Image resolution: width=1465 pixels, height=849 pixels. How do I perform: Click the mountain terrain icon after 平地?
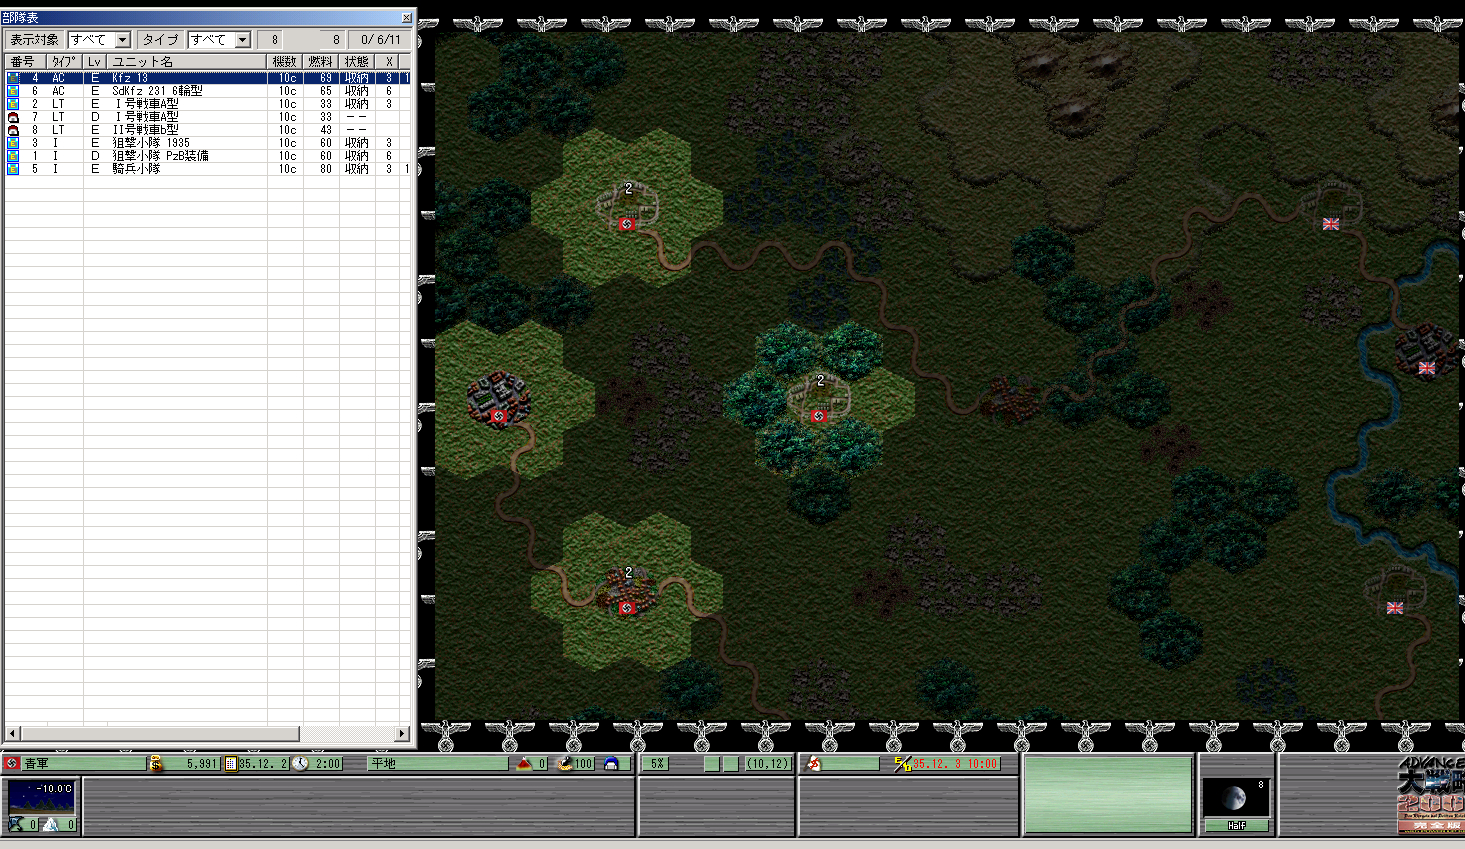coord(524,764)
